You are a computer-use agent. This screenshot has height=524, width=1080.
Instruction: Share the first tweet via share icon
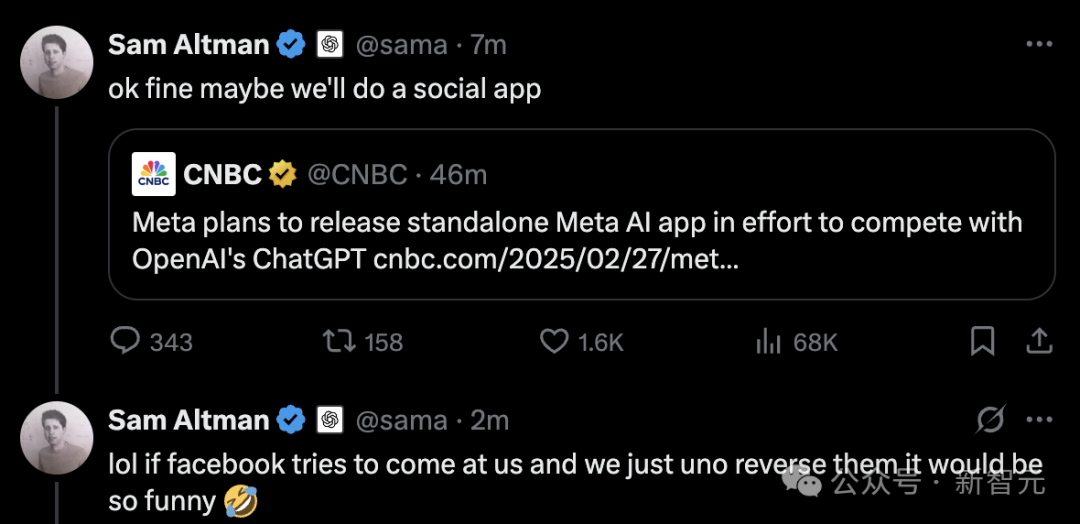pyautogui.click(x=1040, y=342)
